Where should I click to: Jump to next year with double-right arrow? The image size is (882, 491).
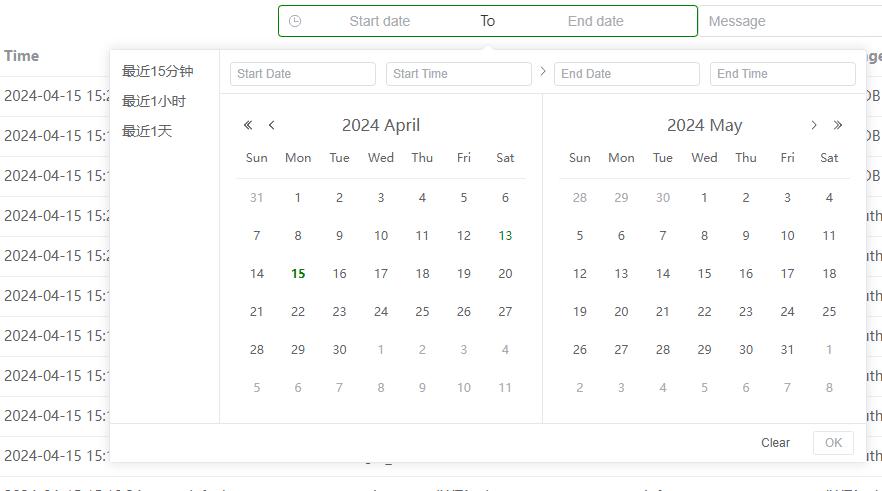click(x=838, y=125)
